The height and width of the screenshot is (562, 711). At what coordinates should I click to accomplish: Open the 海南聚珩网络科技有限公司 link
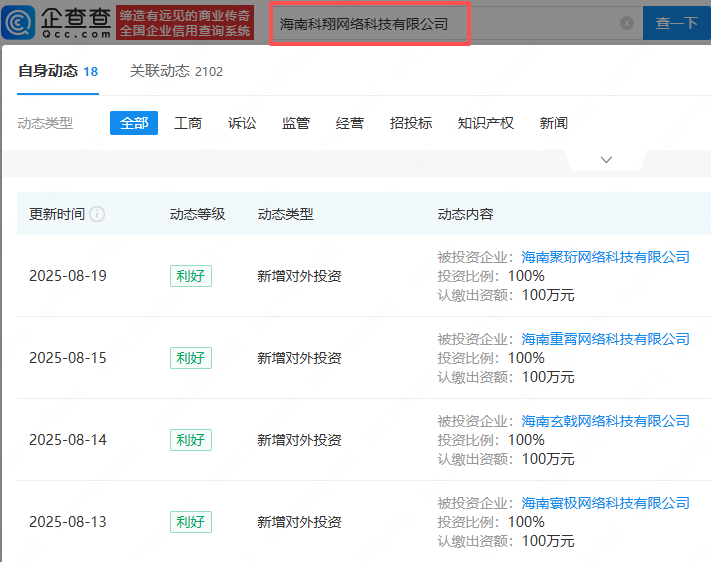[x=605, y=257]
